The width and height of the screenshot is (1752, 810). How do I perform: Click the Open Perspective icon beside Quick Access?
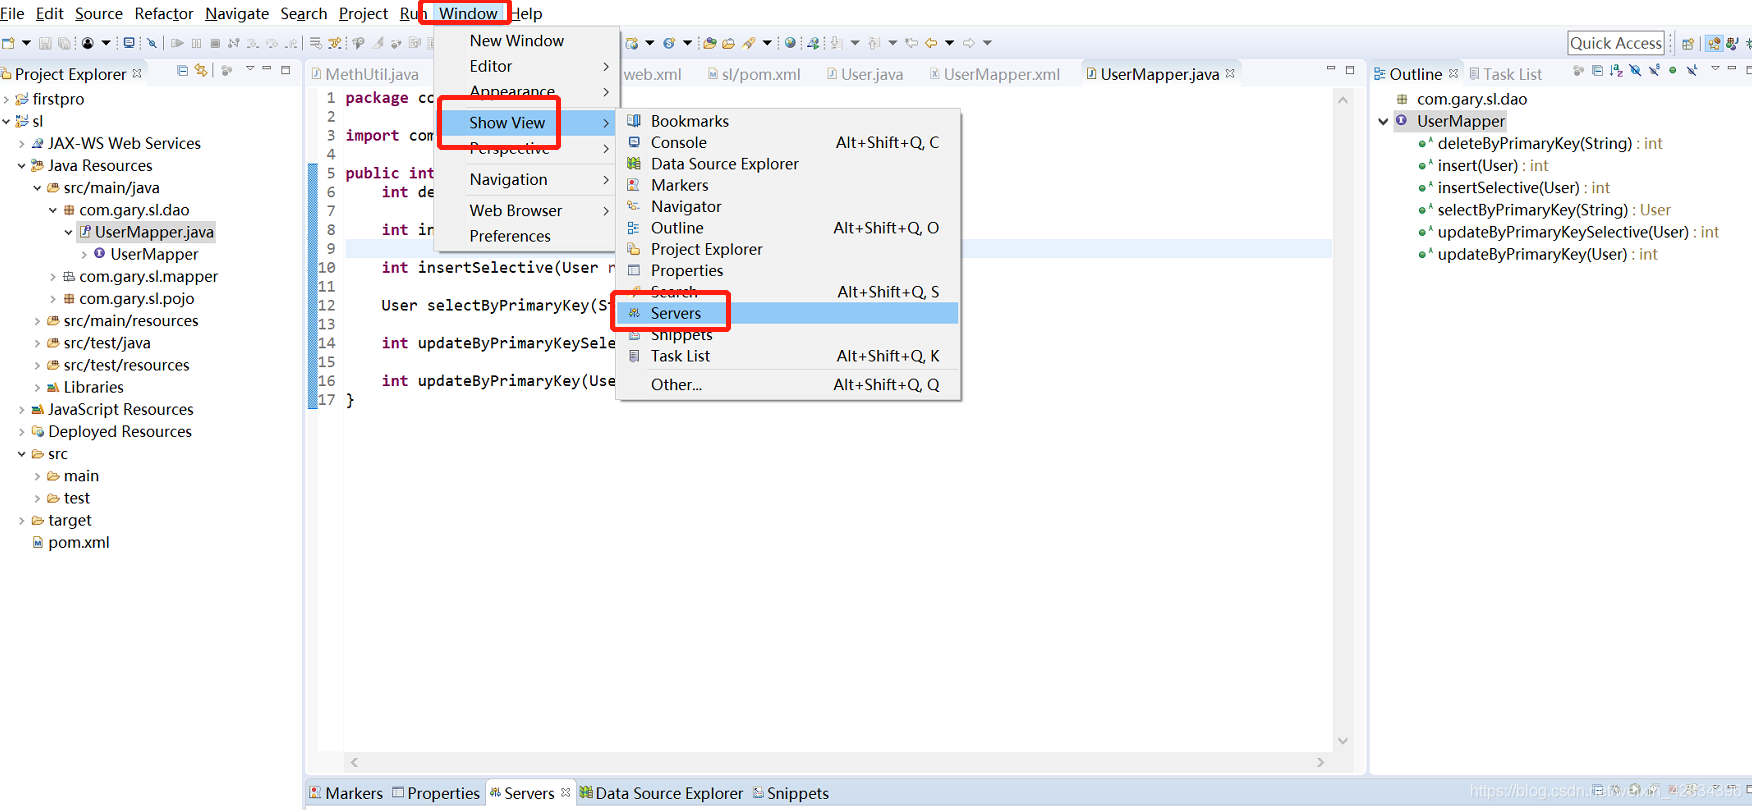coord(1688,44)
